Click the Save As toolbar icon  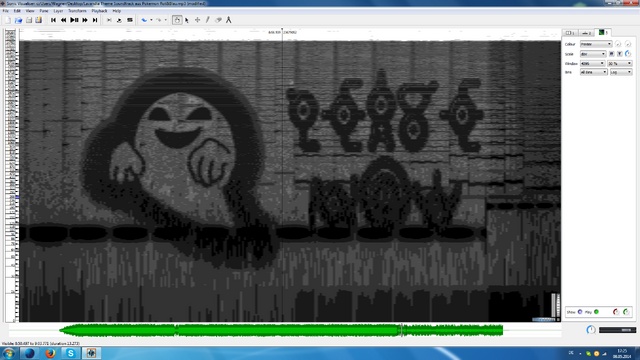39,20
